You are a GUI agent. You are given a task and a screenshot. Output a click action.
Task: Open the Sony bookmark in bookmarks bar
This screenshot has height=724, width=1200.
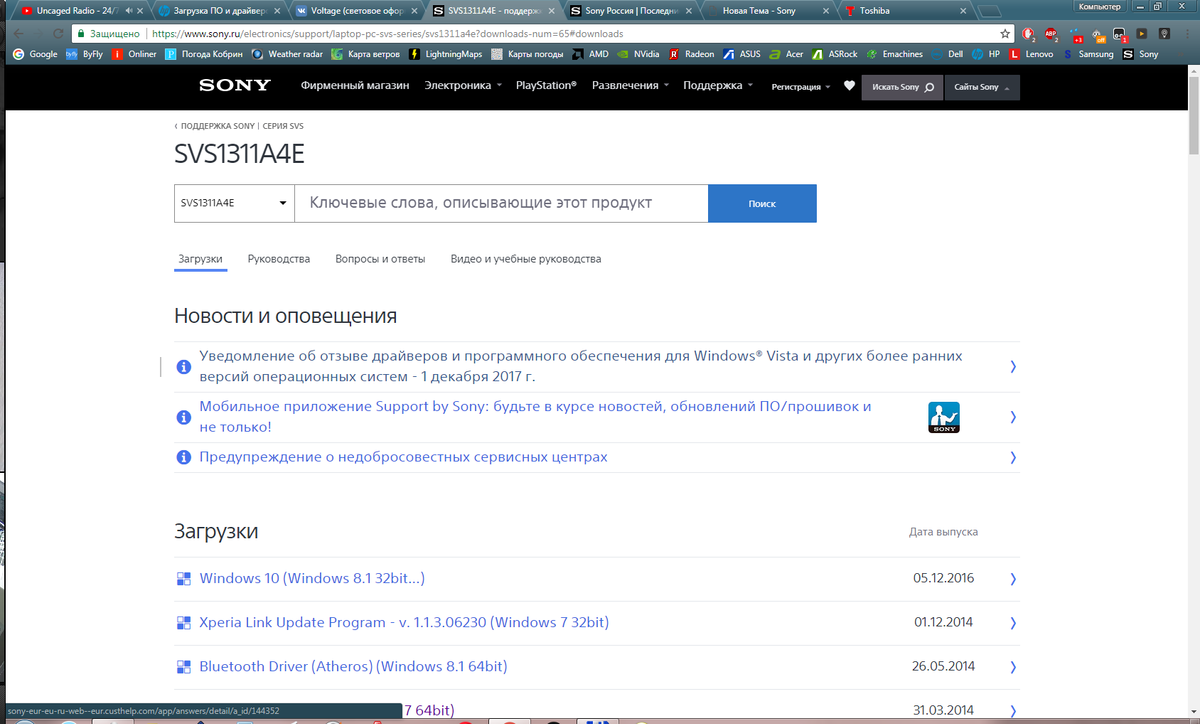1141,54
